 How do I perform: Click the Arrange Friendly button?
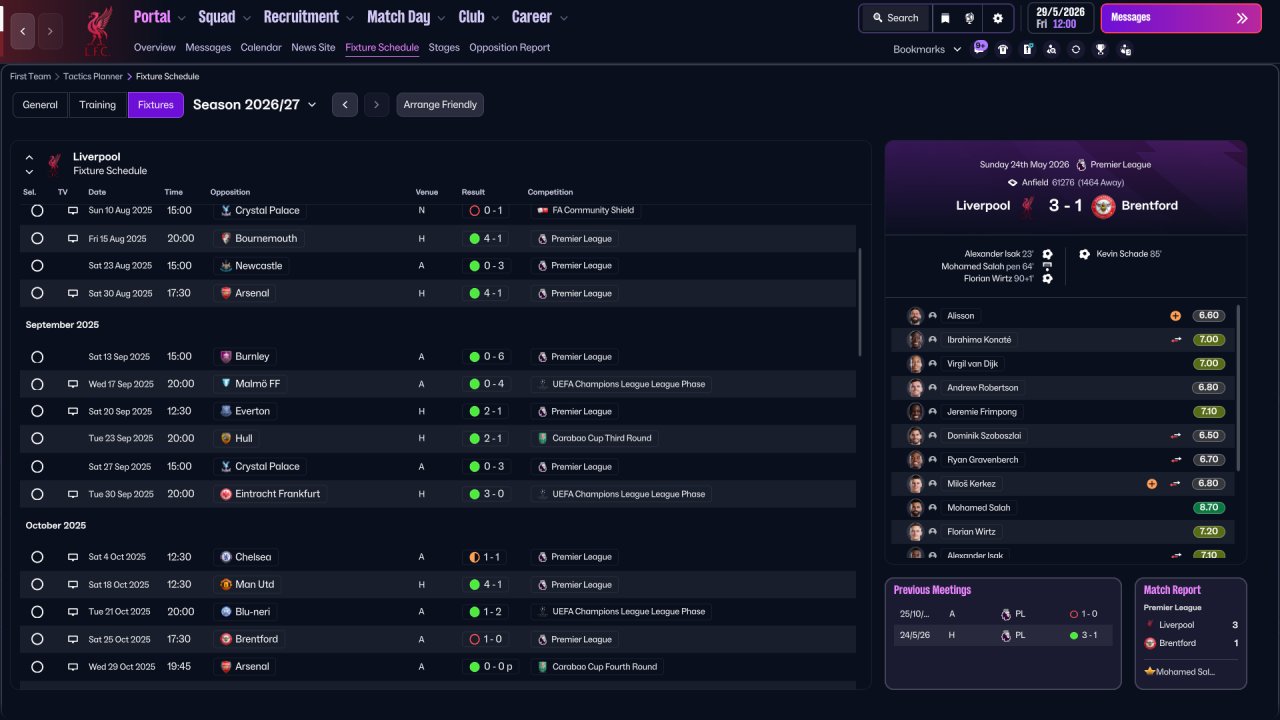click(440, 105)
